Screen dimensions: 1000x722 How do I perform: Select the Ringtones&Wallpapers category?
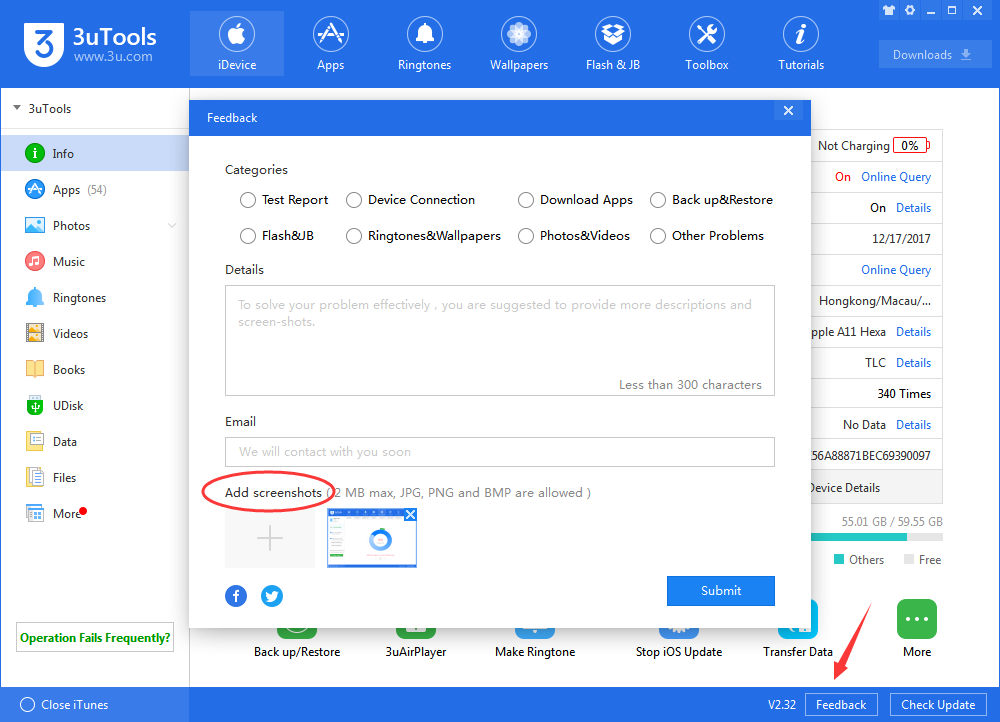[x=354, y=236]
